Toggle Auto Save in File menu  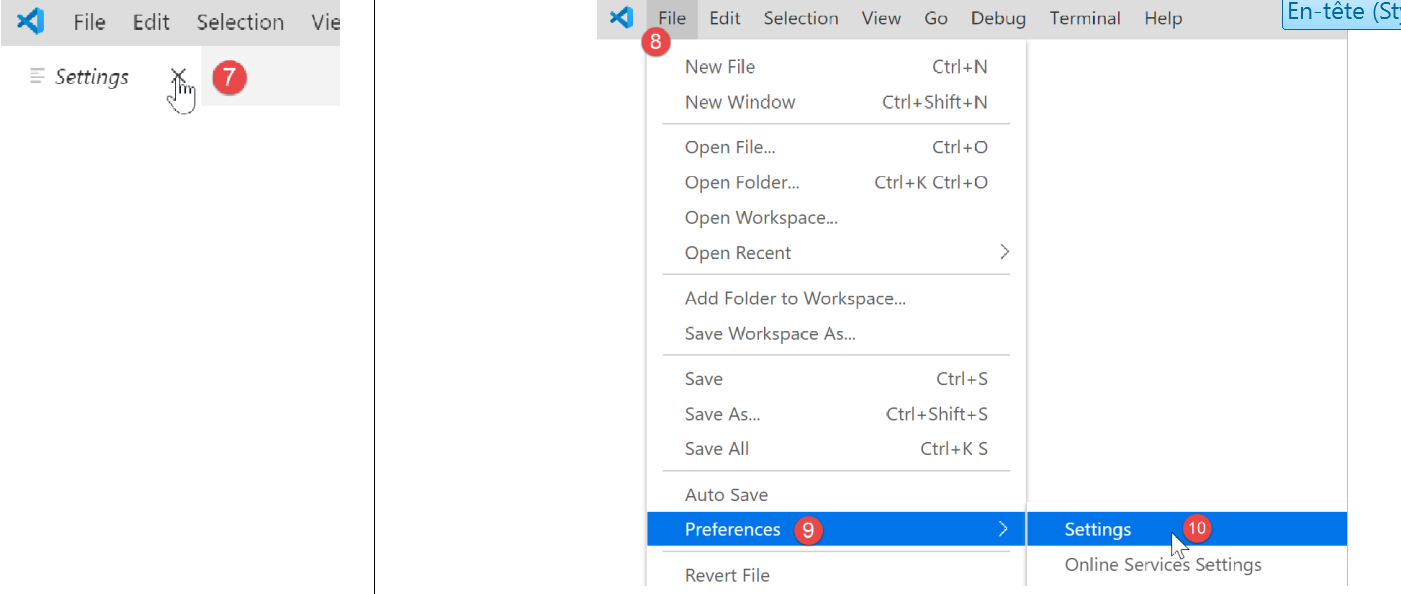[x=726, y=495]
